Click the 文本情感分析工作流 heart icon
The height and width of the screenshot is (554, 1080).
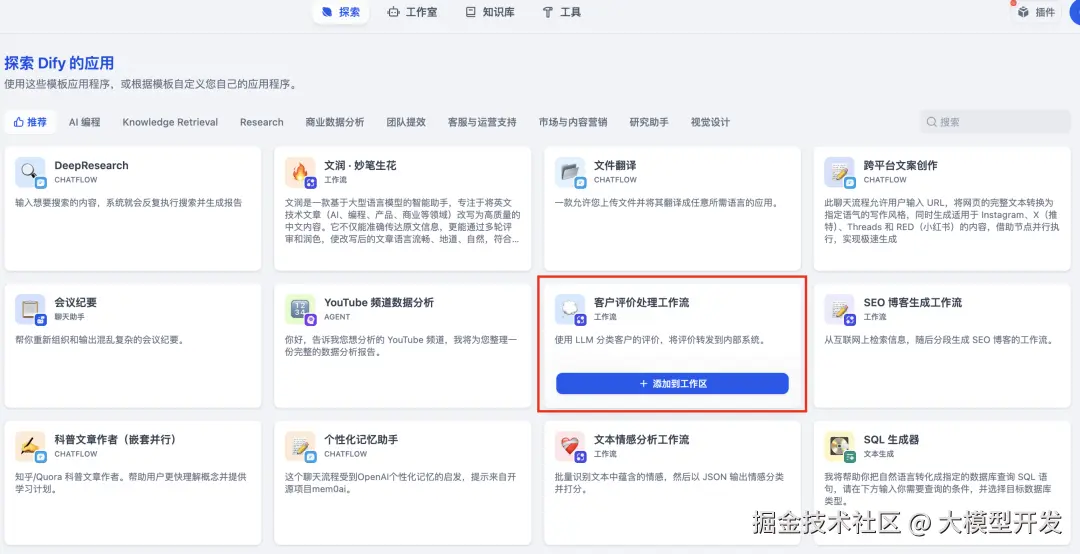[x=570, y=447]
